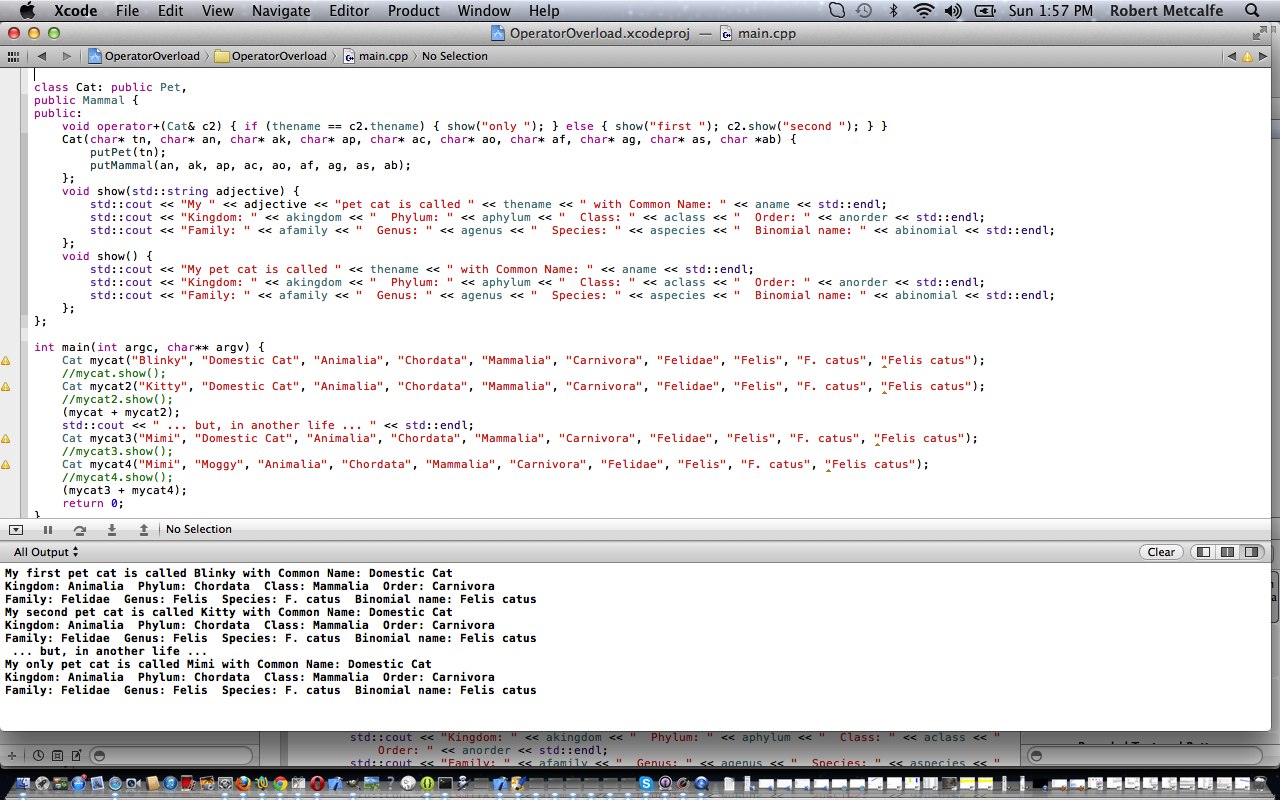The image size is (1280, 800).
Task: Go forward in editor history
Action: [66, 56]
